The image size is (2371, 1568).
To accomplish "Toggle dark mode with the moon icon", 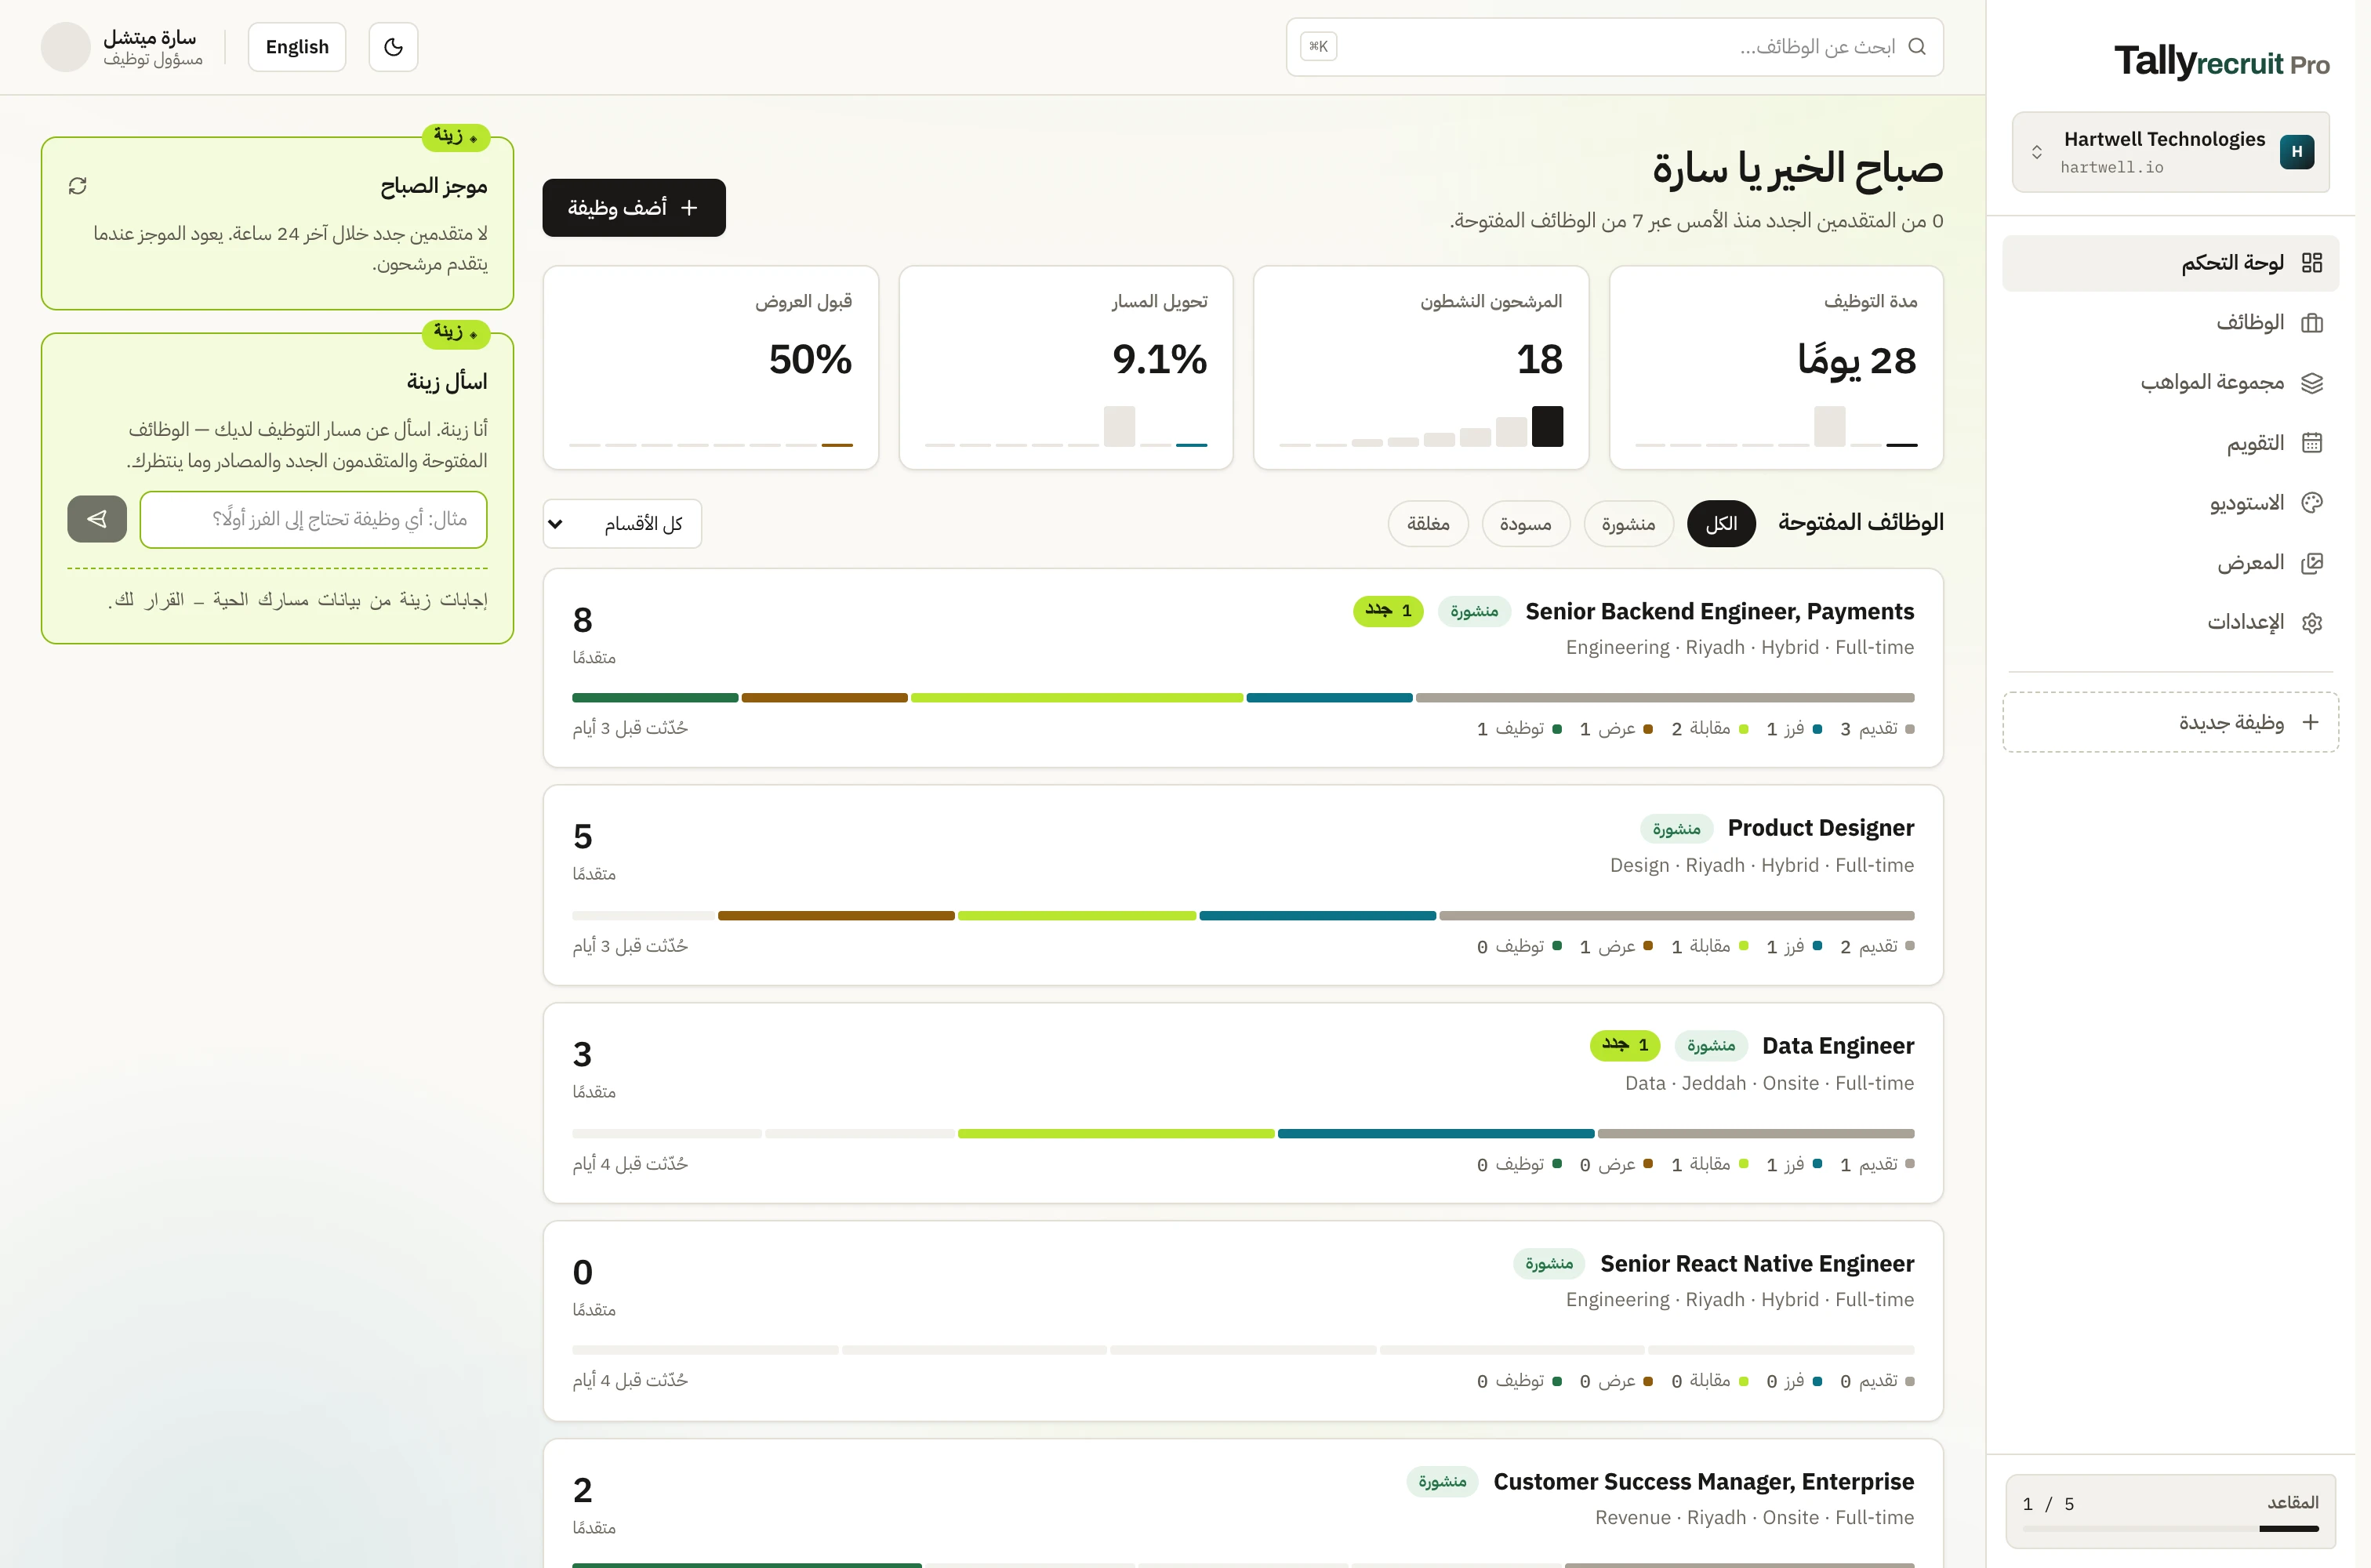I will coord(393,47).
